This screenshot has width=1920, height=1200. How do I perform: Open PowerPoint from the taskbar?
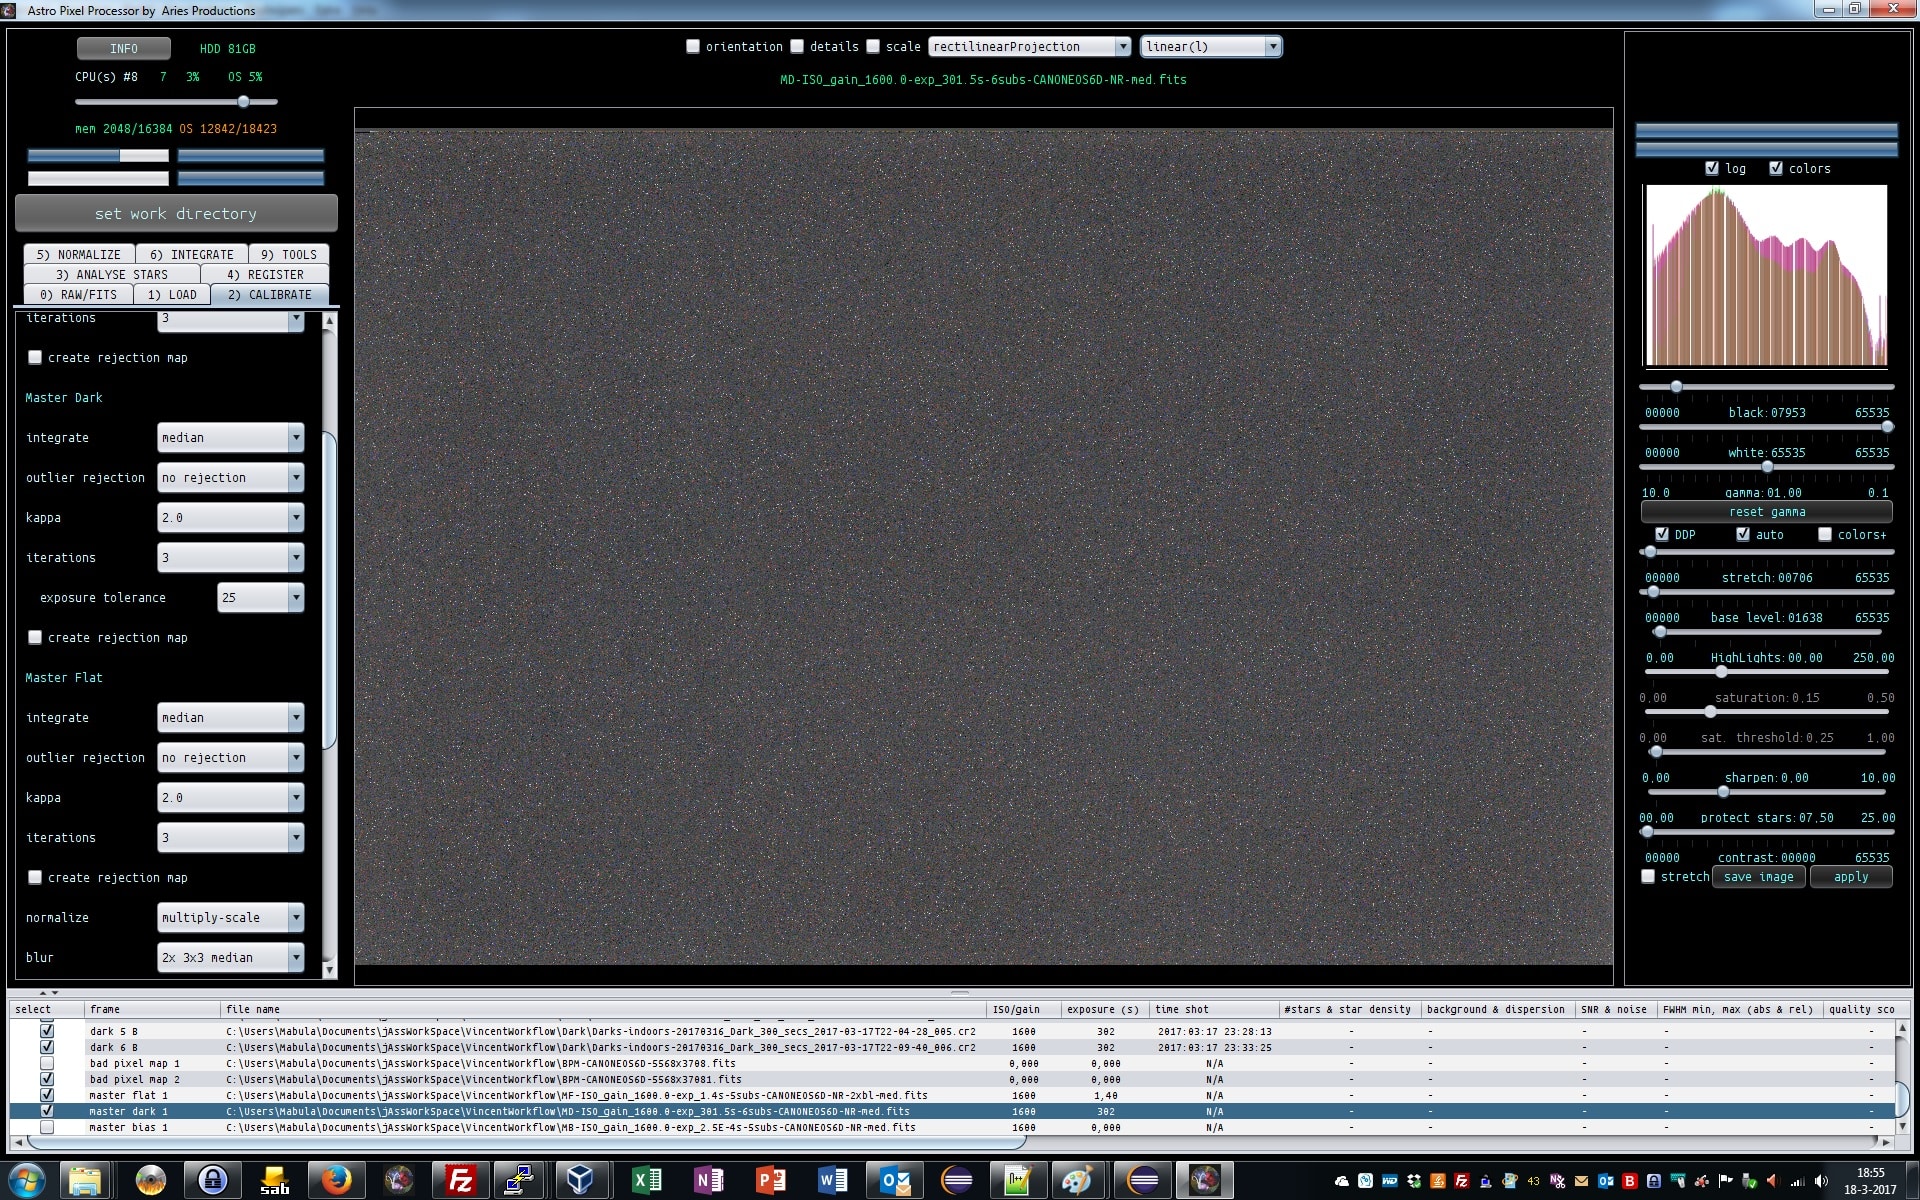click(x=770, y=1180)
